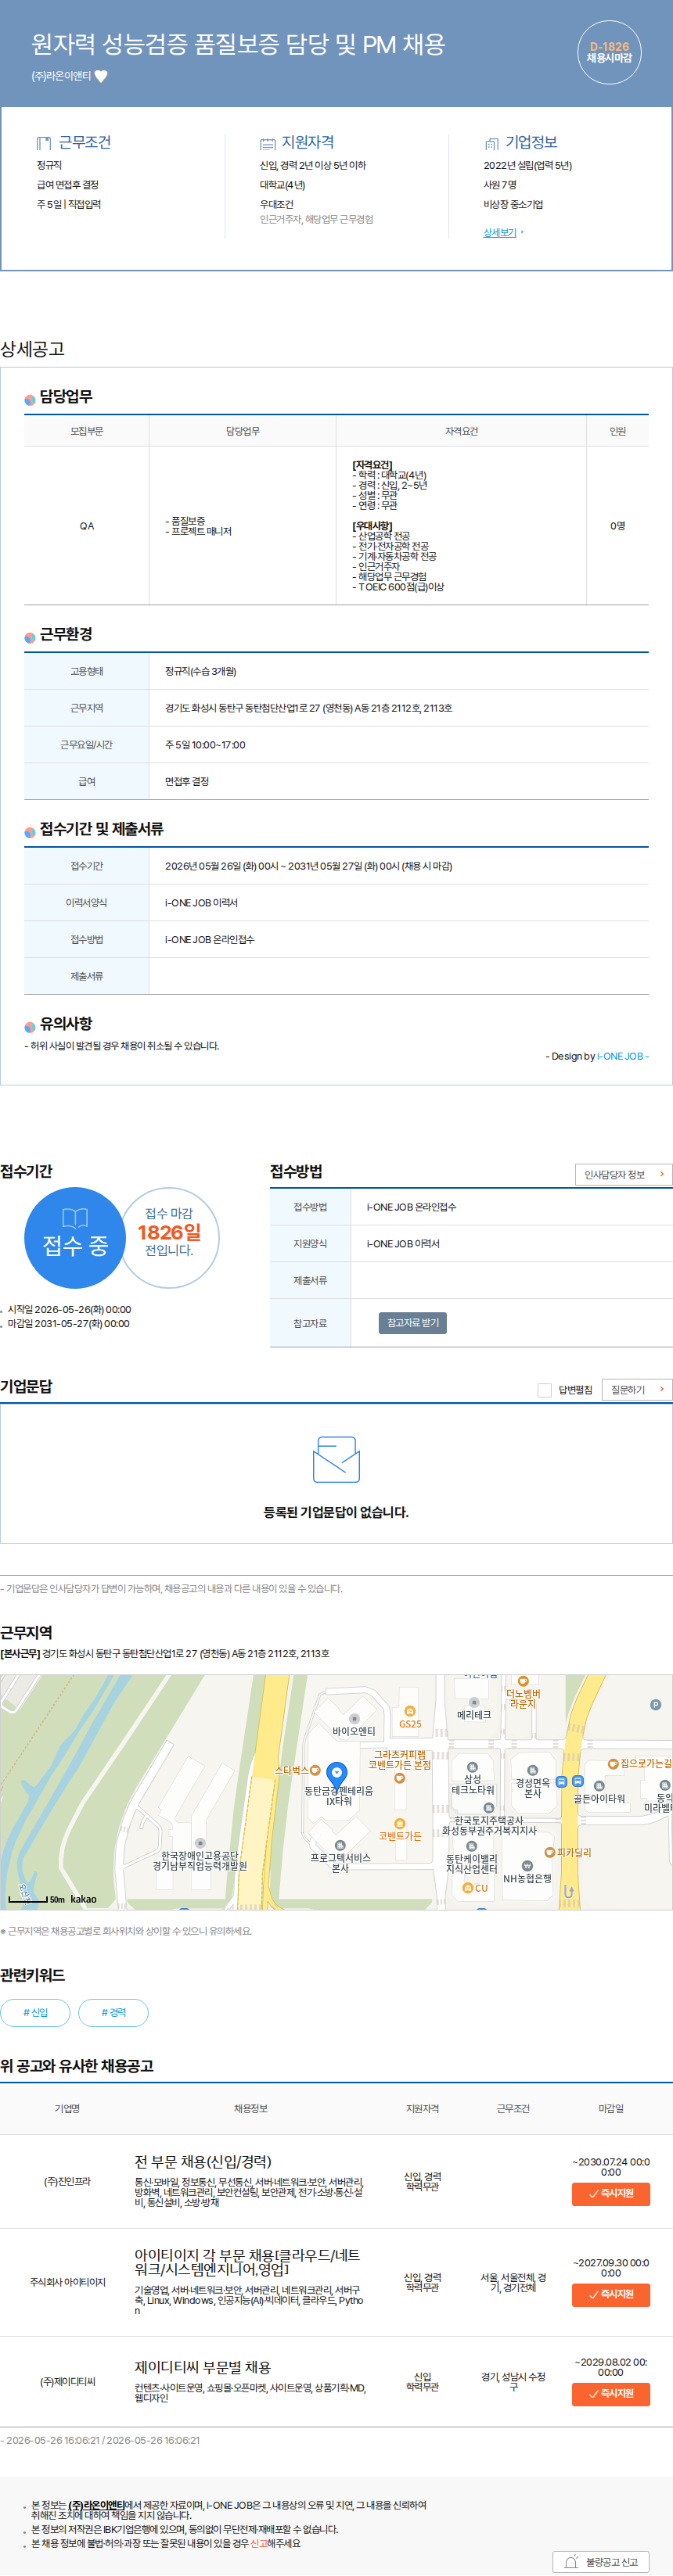673x2576 pixels.
Task: Click the 마감일 column header
Action: coord(611,2108)
